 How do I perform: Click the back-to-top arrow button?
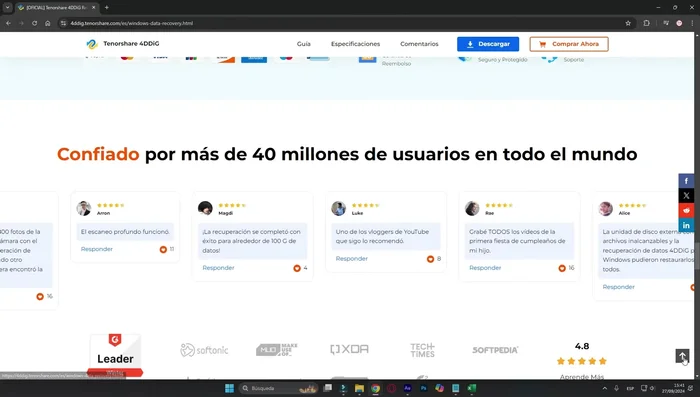coord(682,356)
